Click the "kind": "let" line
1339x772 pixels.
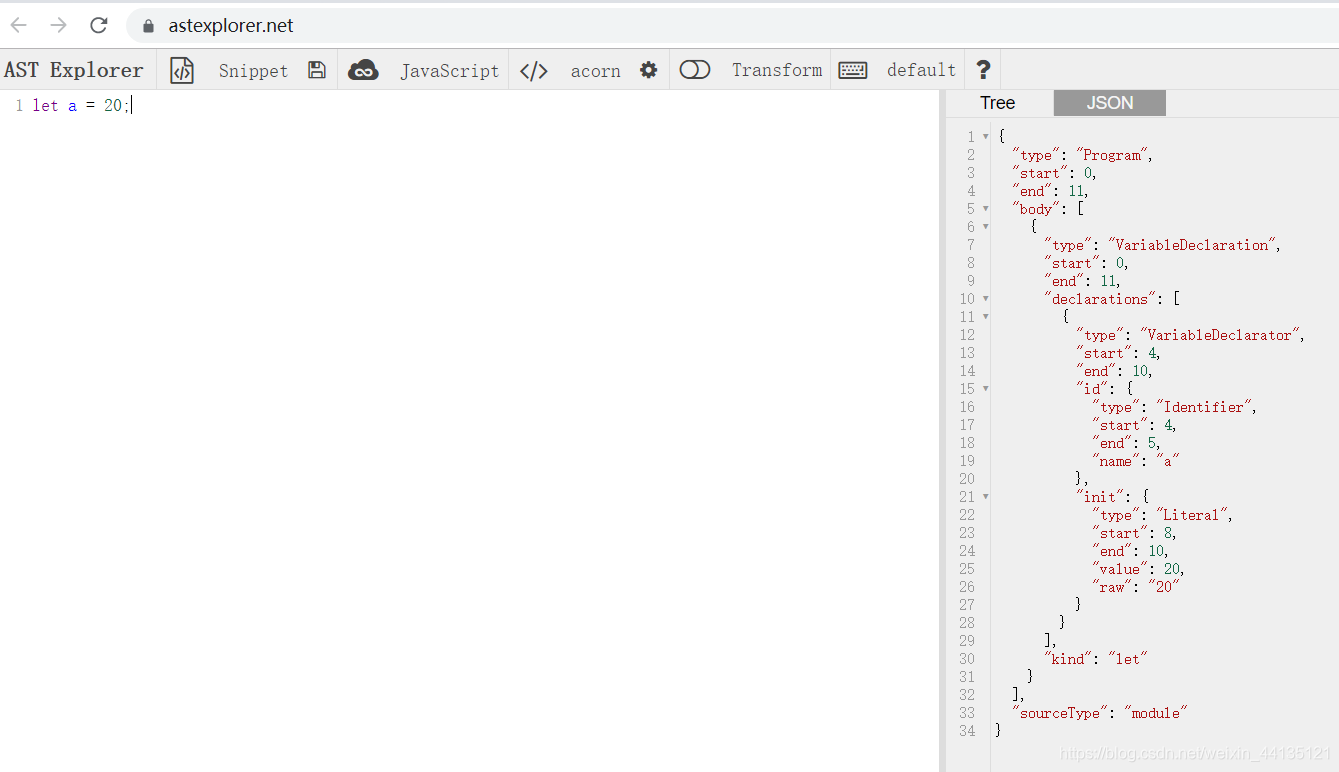click(1096, 659)
